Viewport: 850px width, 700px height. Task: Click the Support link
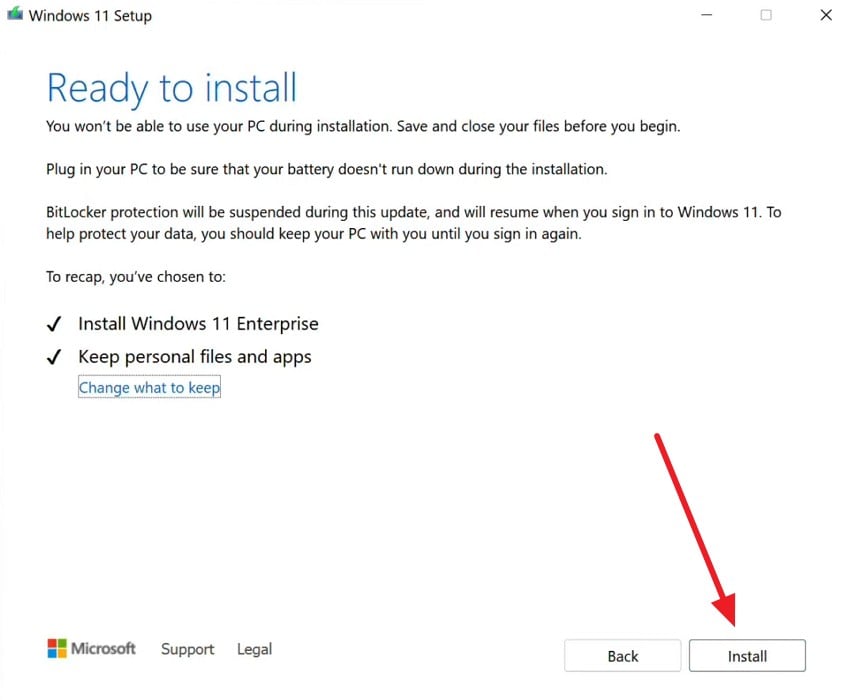tap(187, 649)
